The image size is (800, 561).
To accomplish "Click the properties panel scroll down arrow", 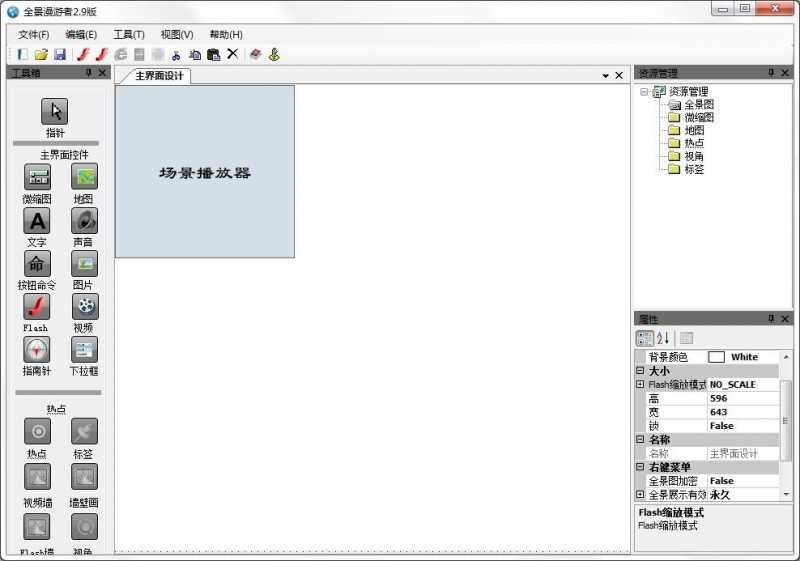I will pos(786,494).
